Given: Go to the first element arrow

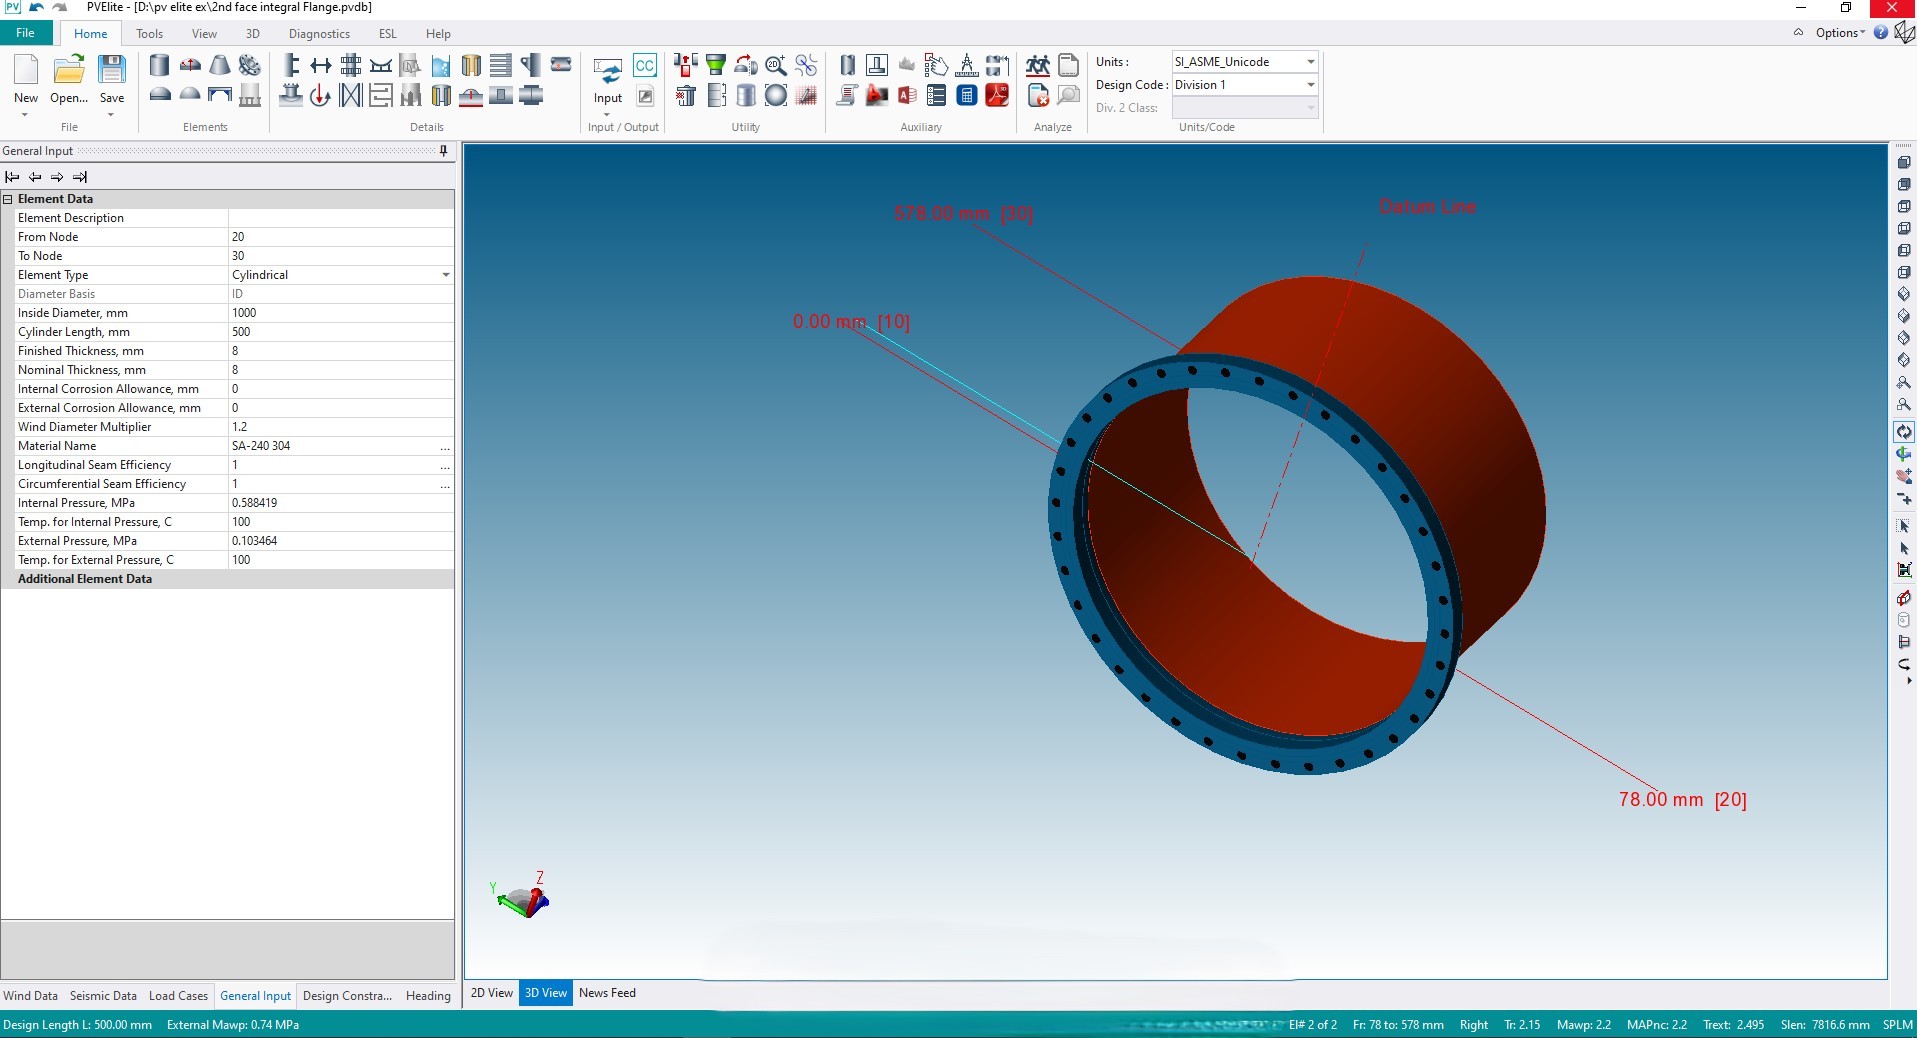Looking at the screenshot, I should click(x=12, y=177).
